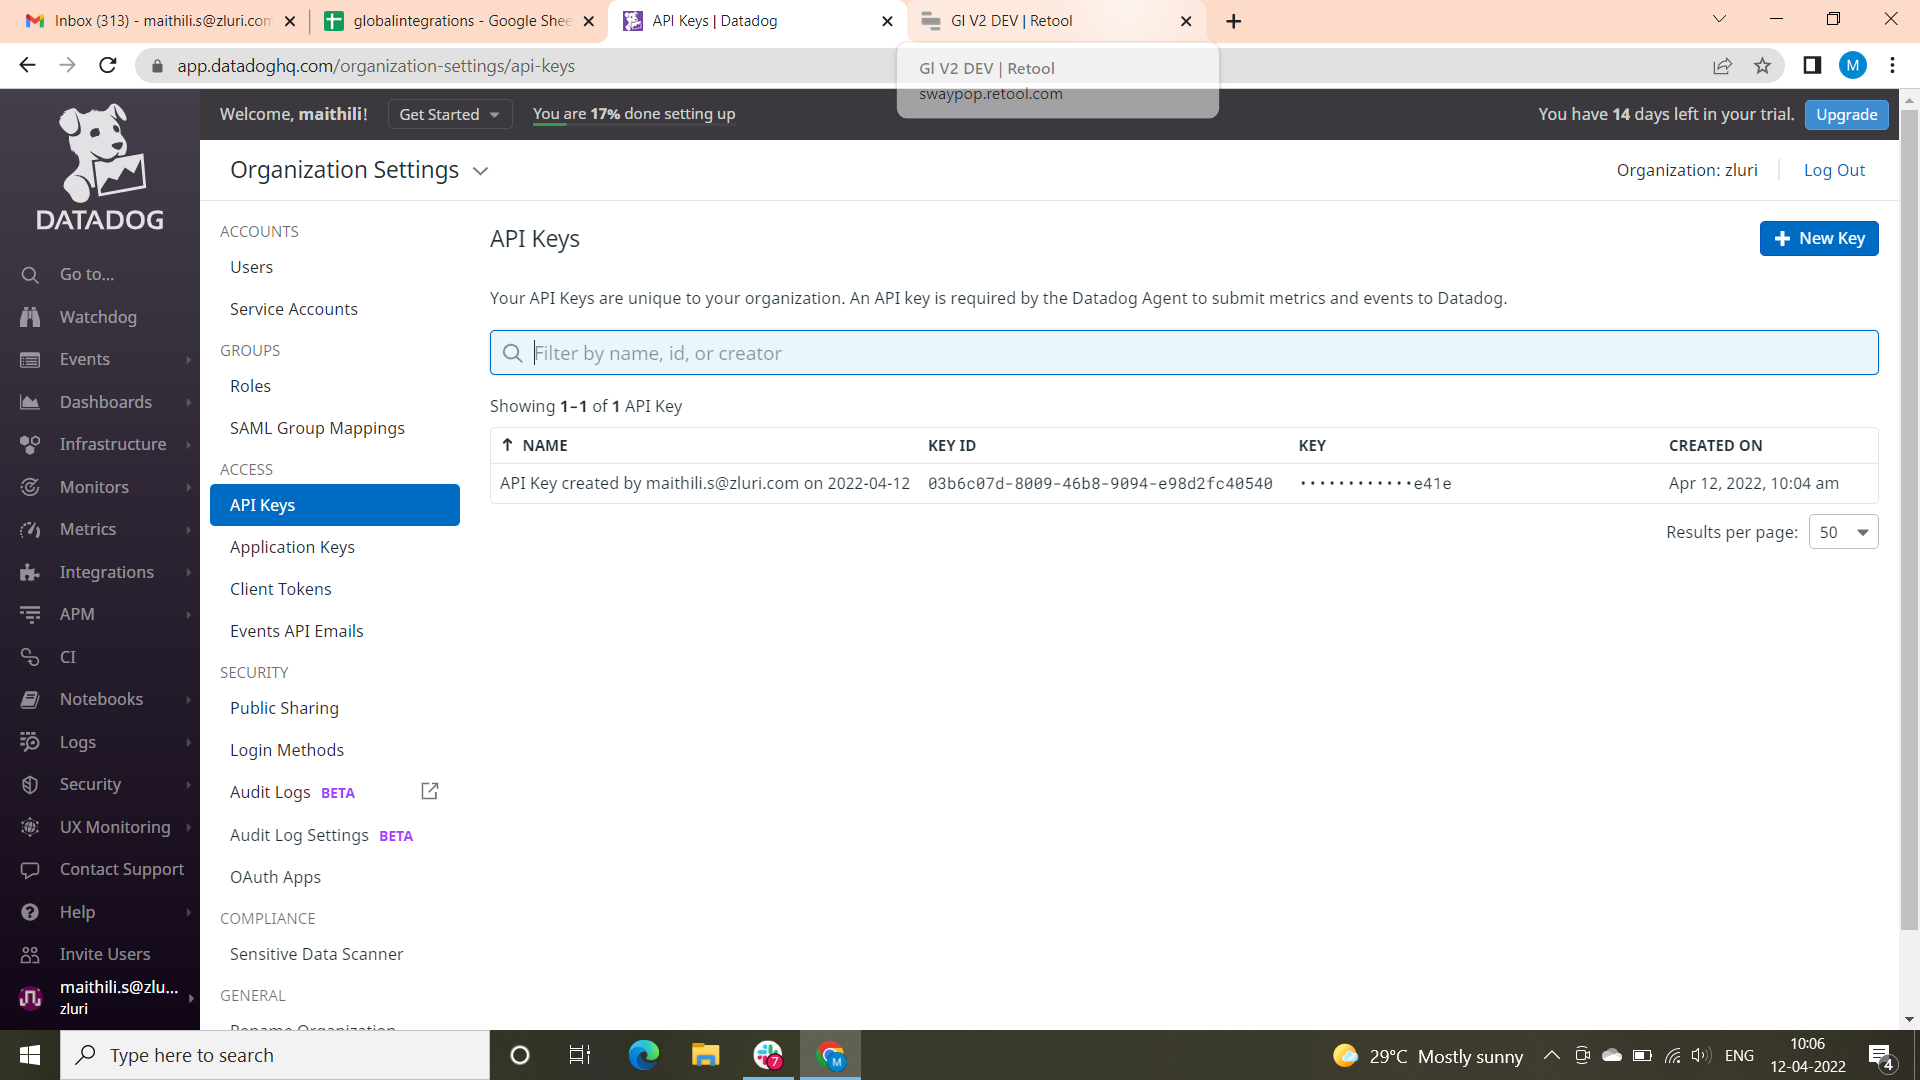Expand the Integrations submenu arrow
This screenshot has width=1920, height=1080.
click(x=188, y=572)
